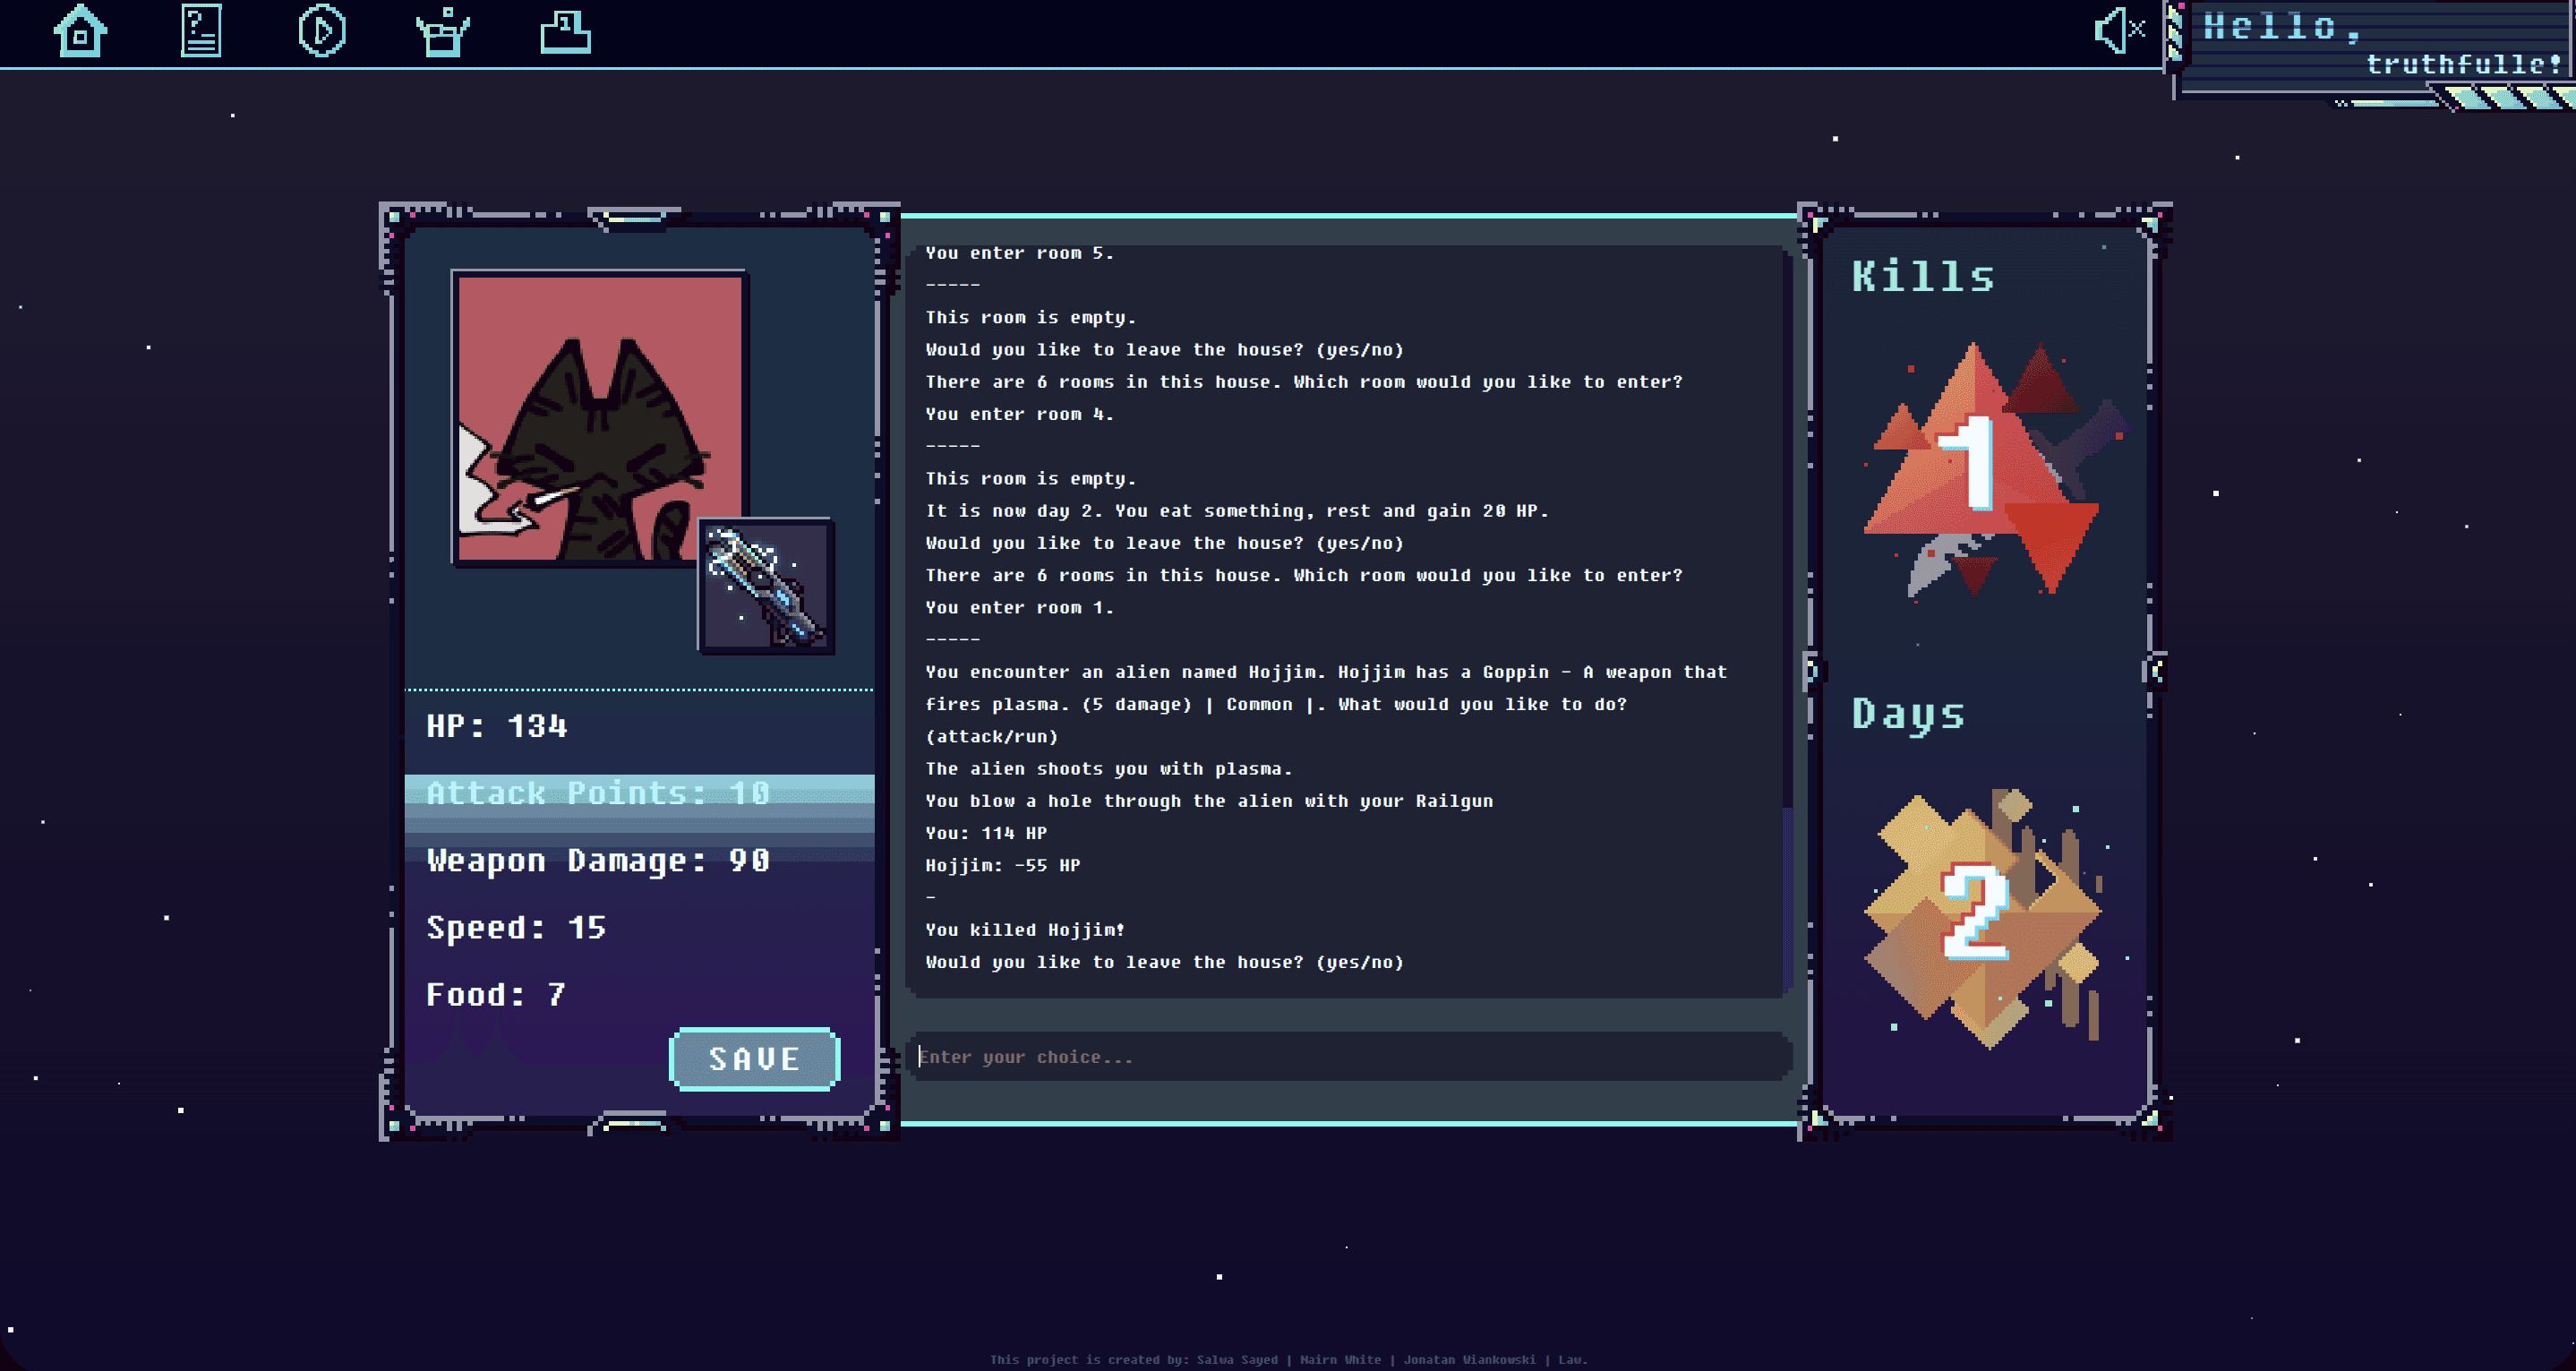
Task: Click the Speed stat line
Action: [x=516, y=927]
